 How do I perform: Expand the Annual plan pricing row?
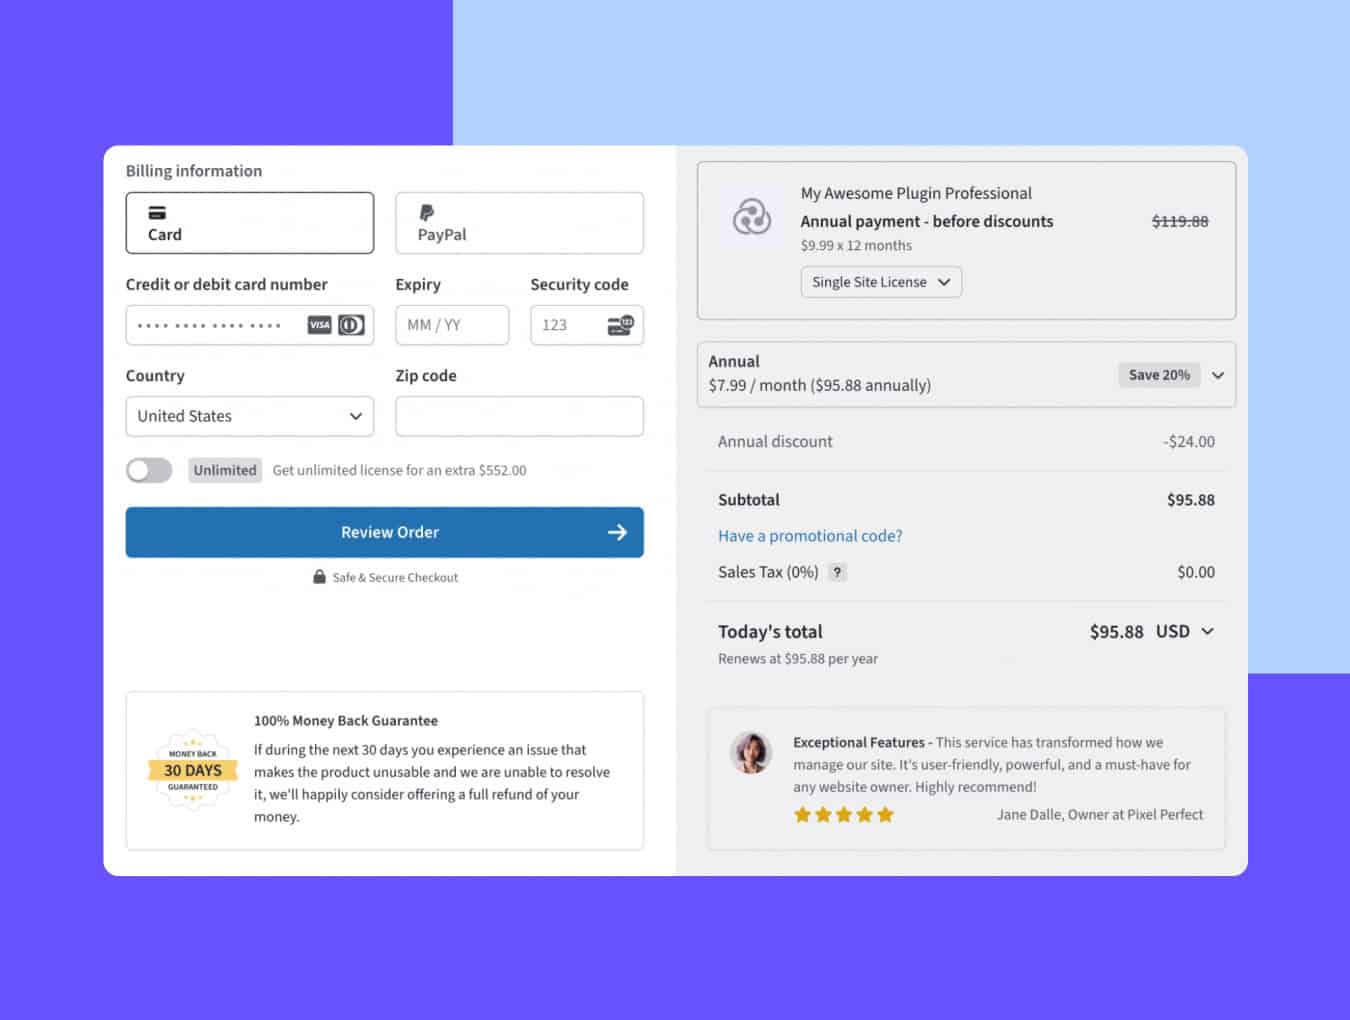(x=1218, y=375)
